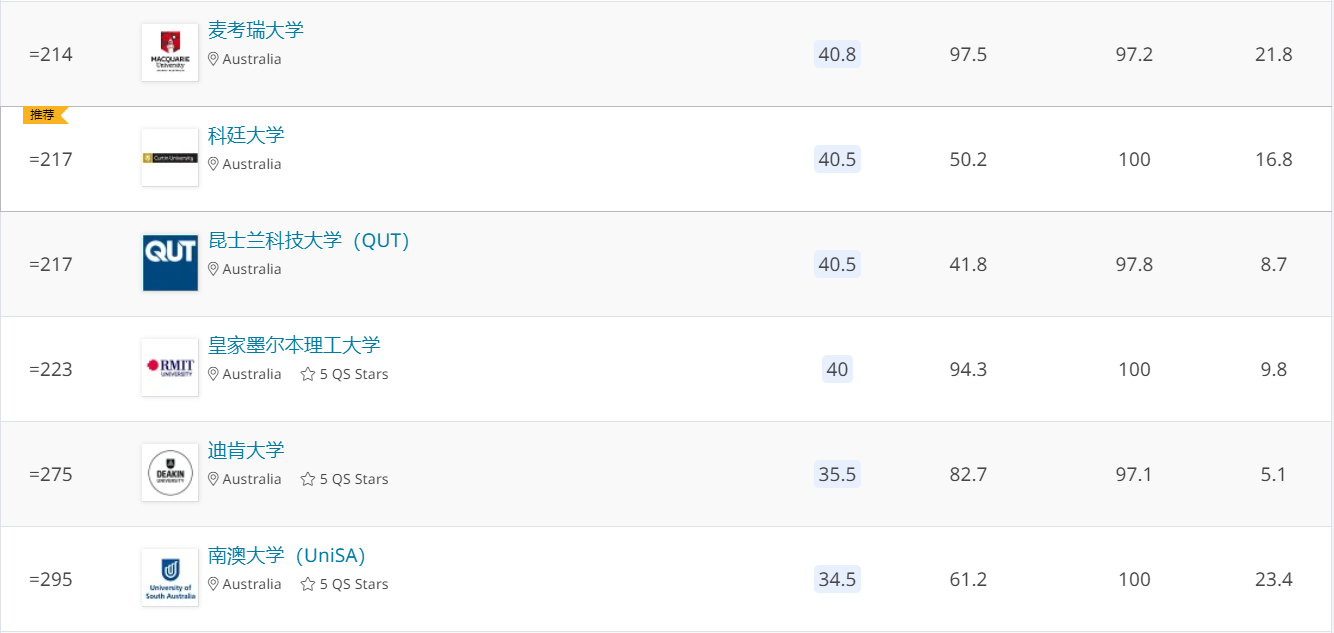The width and height of the screenshot is (1334, 633).
Task: Click the location pin under 科廷大学
Action: 213,164
